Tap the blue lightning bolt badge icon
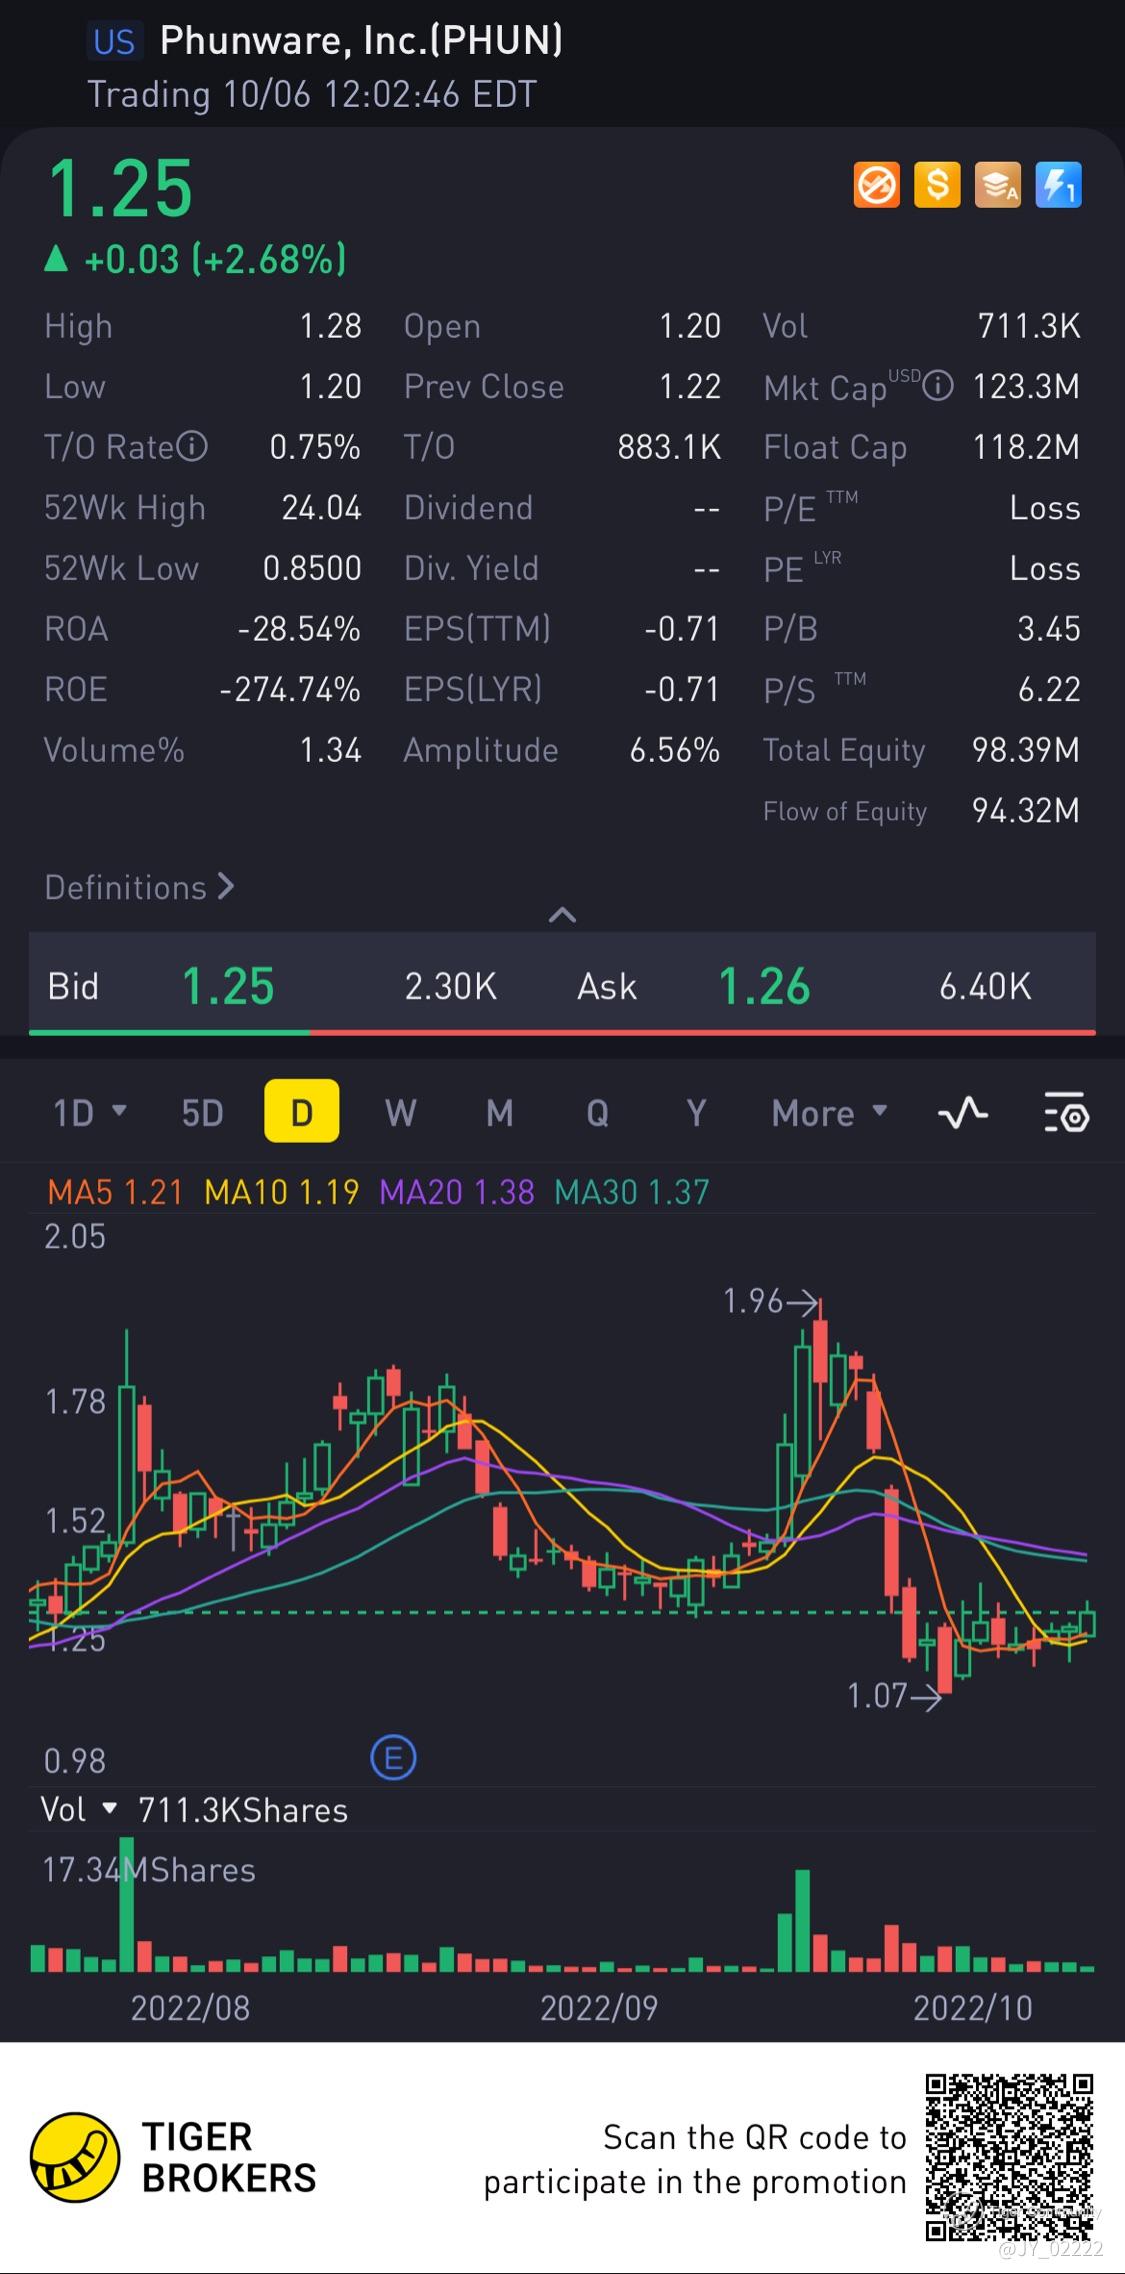1125x2274 pixels. [x=1058, y=185]
